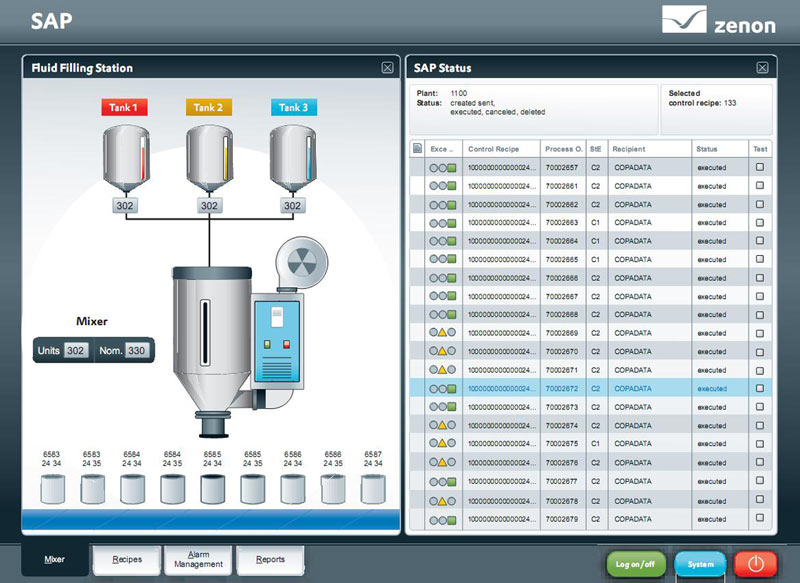
Task: Tick the Test checkbox for process 7002657
Action: click(760, 167)
